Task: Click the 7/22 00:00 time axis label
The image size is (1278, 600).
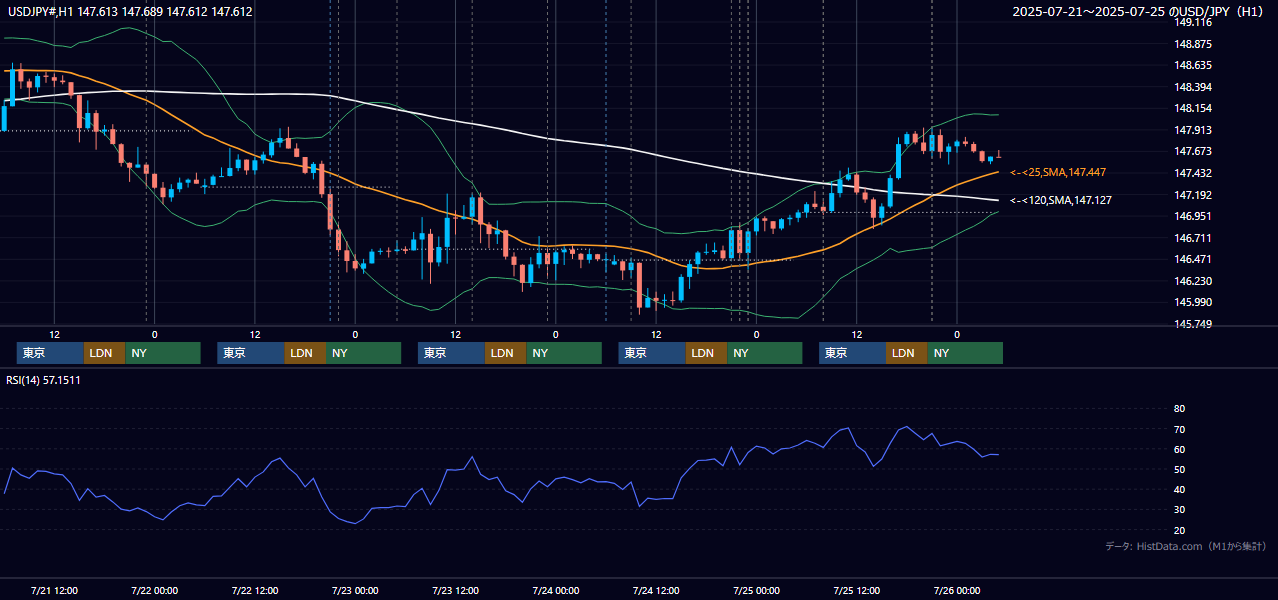Action: (x=154, y=590)
